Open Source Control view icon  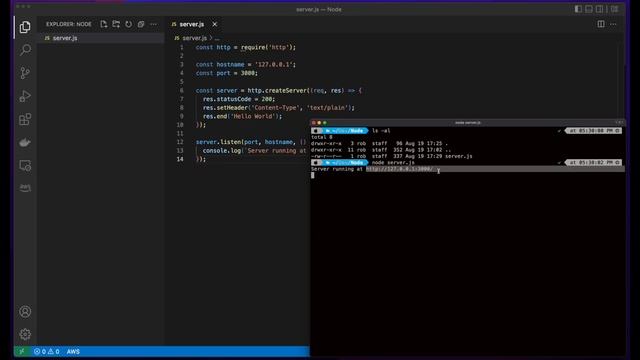[x=25, y=73]
